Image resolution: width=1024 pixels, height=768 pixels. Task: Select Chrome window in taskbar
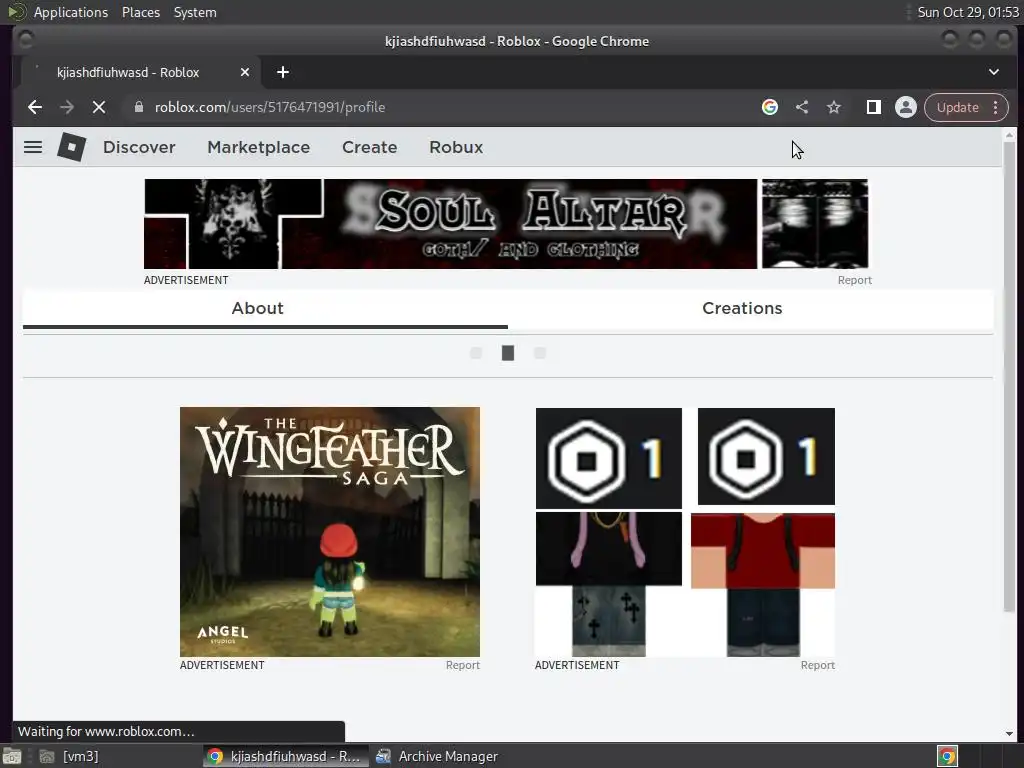click(x=285, y=756)
